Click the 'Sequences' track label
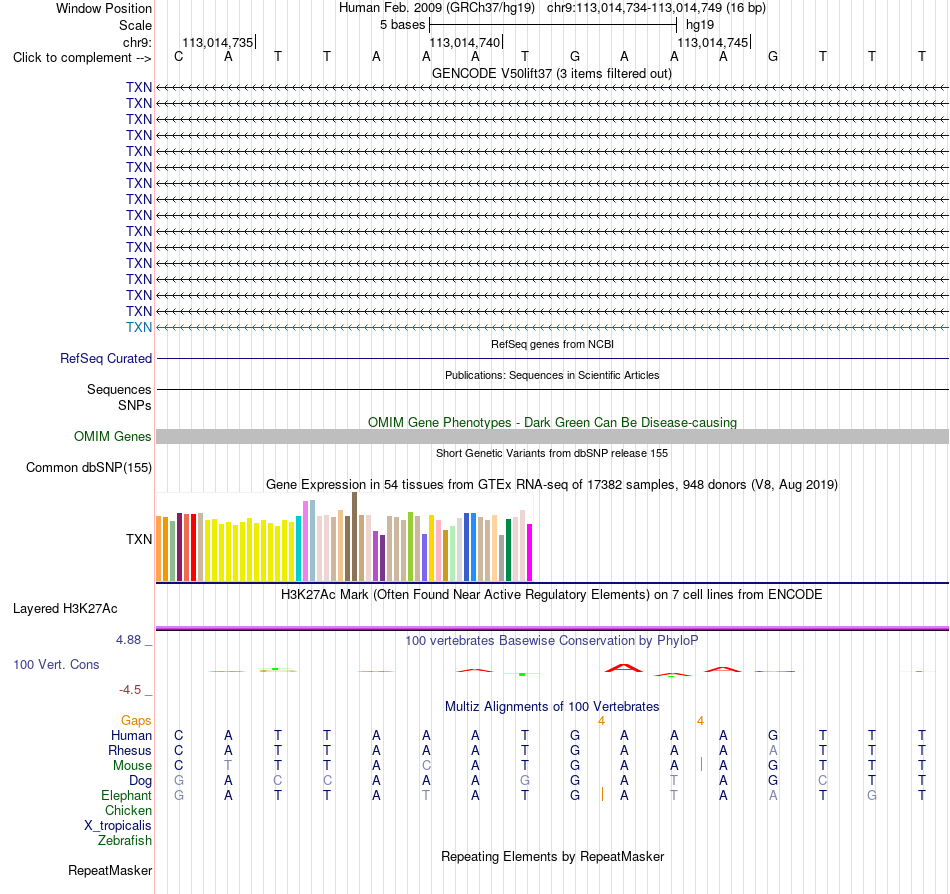Image resolution: width=950 pixels, height=894 pixels. (x=119, y=389)
